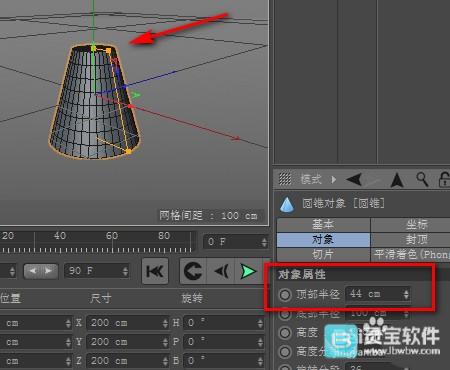
Task: Click the timeline range slider arrows
Action: click(41, 271)
